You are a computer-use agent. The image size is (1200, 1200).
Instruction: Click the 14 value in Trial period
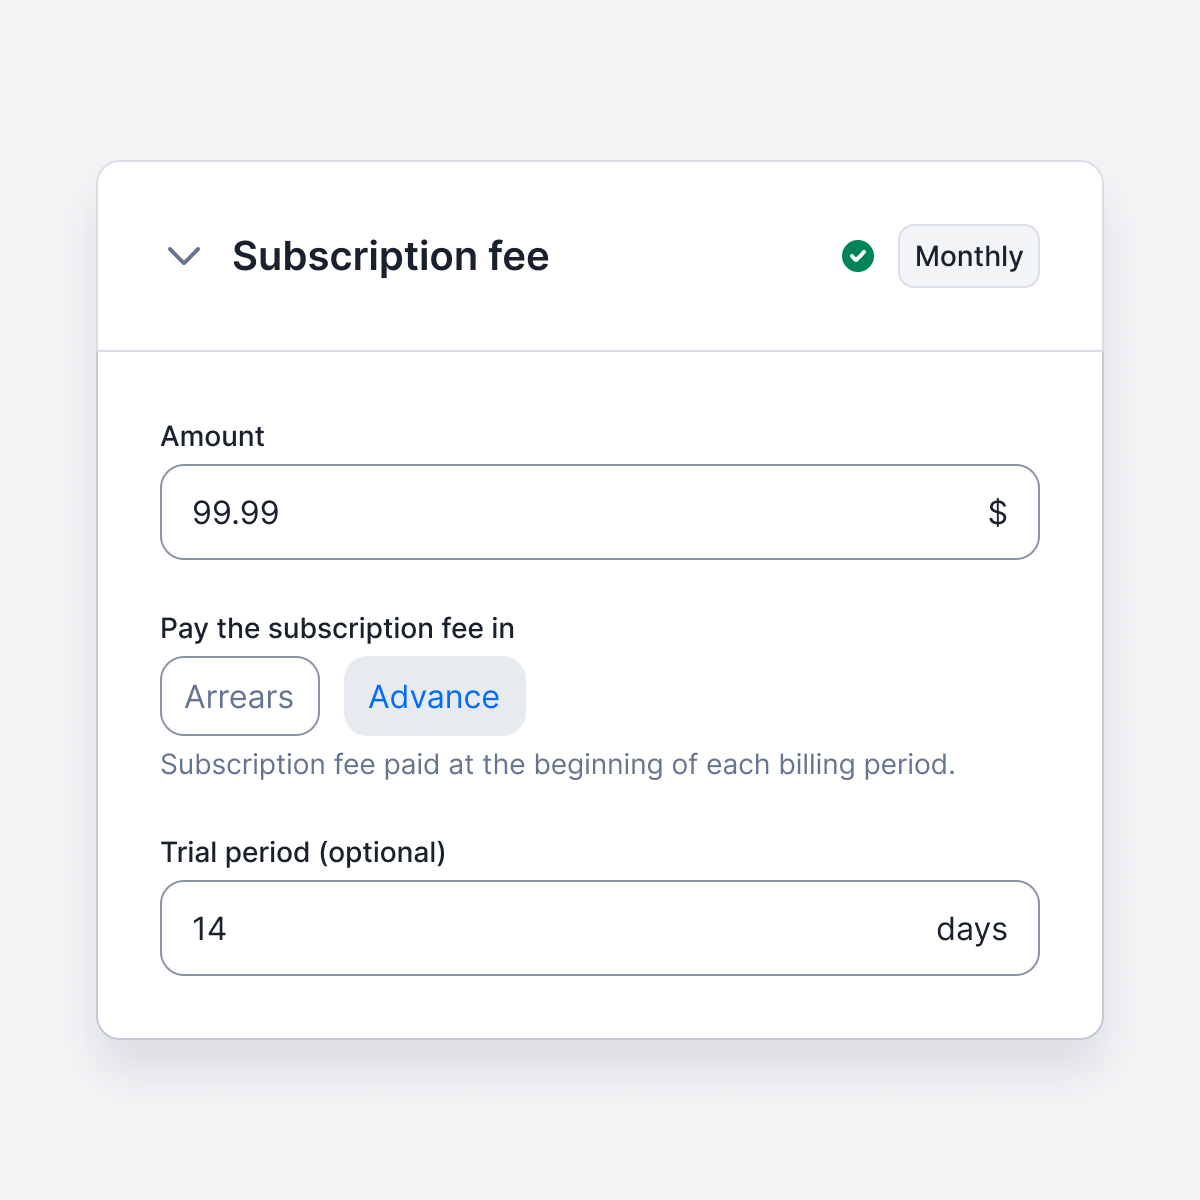pyautogui.click(x=209, y=929)
